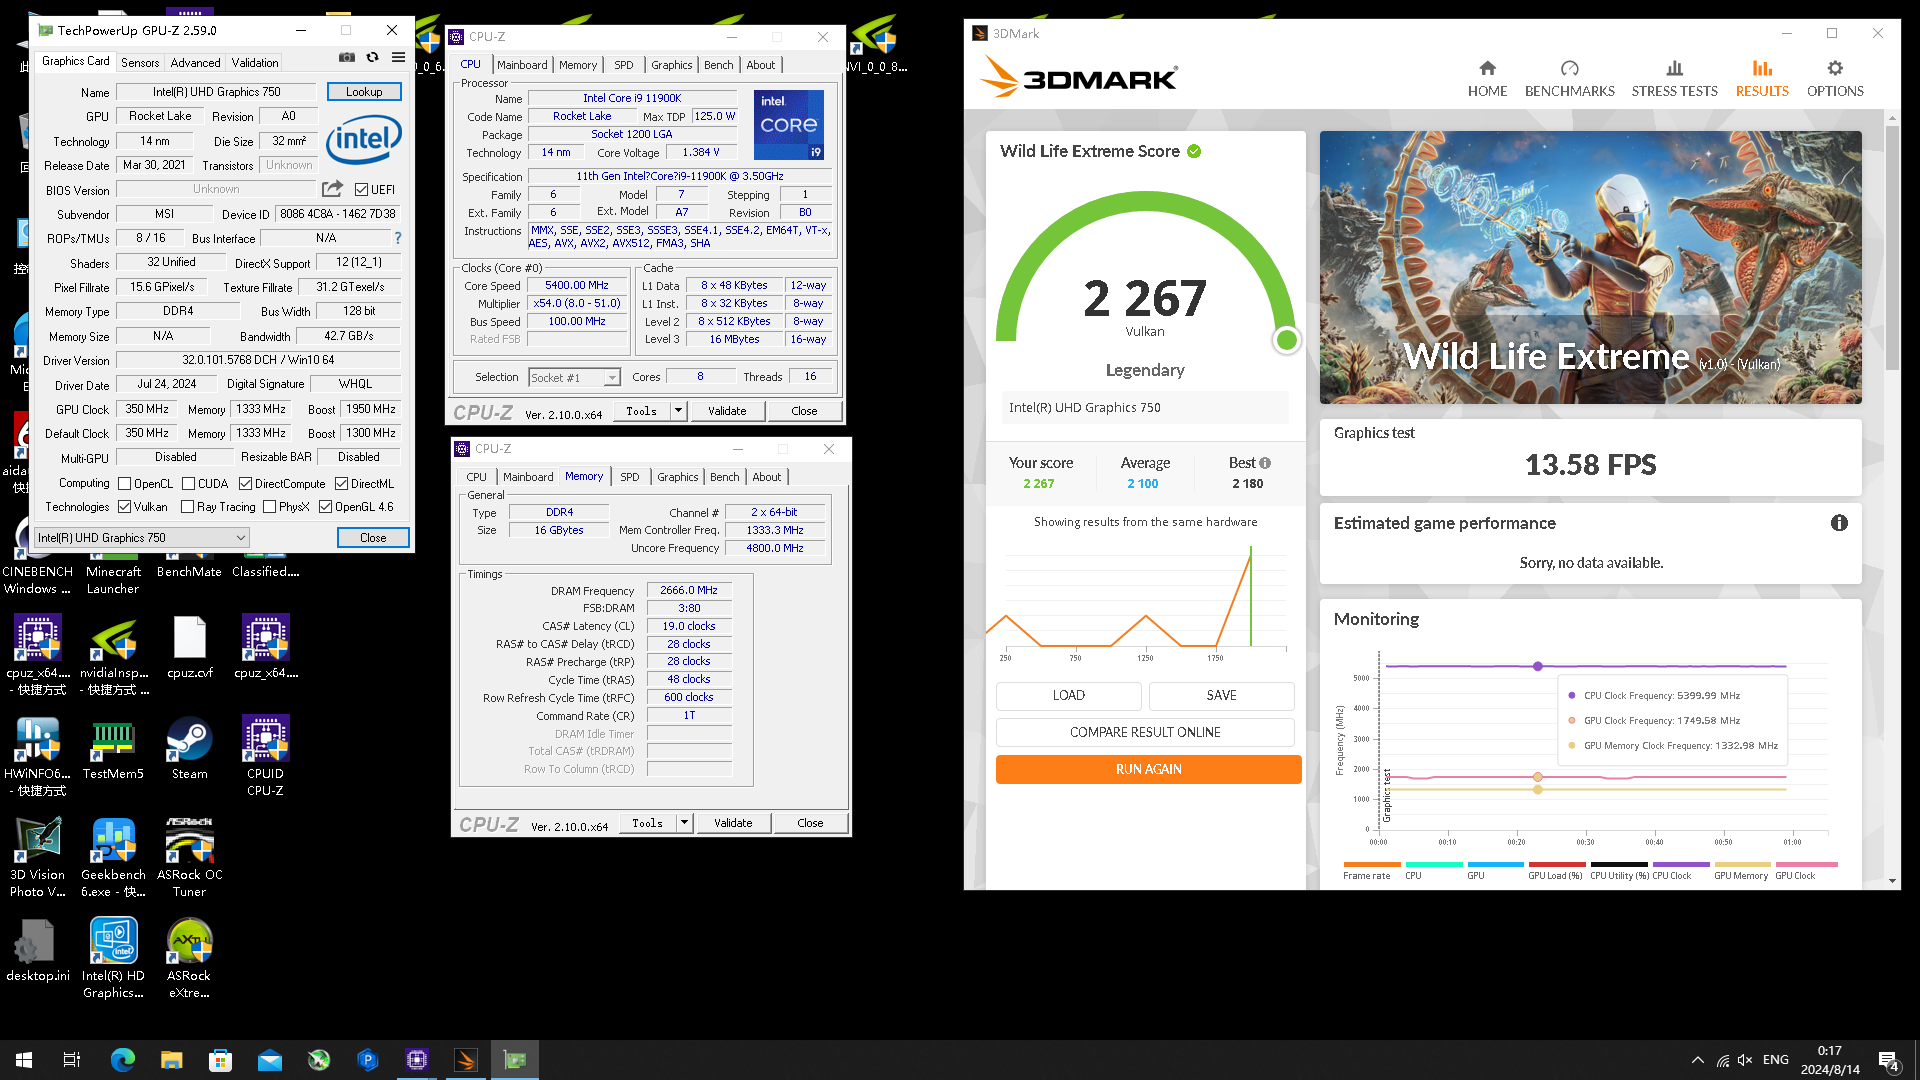This screenshot has width=1920, height=1080.
Task: Switch to GPU-Z Sensors tab
Action: [x=140, y=62]
